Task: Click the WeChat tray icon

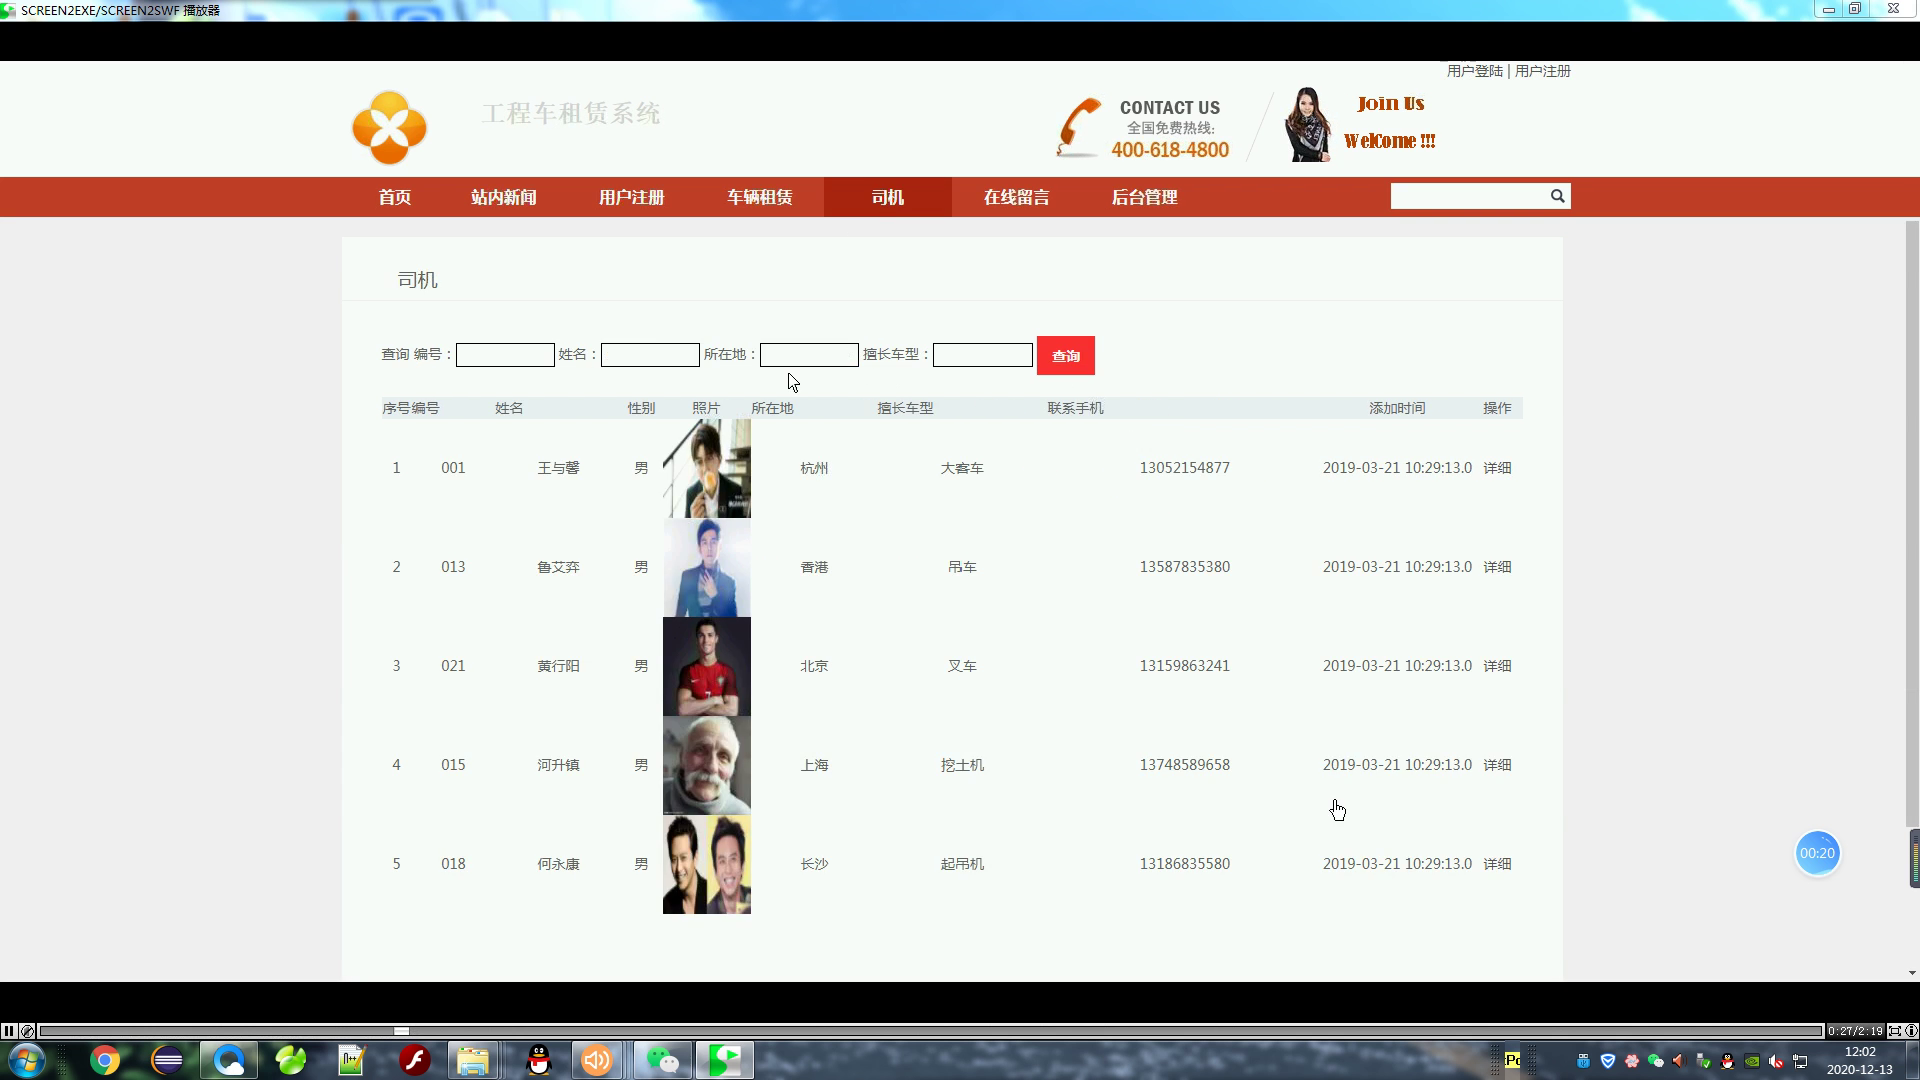Action: tap(1656, 1061)
